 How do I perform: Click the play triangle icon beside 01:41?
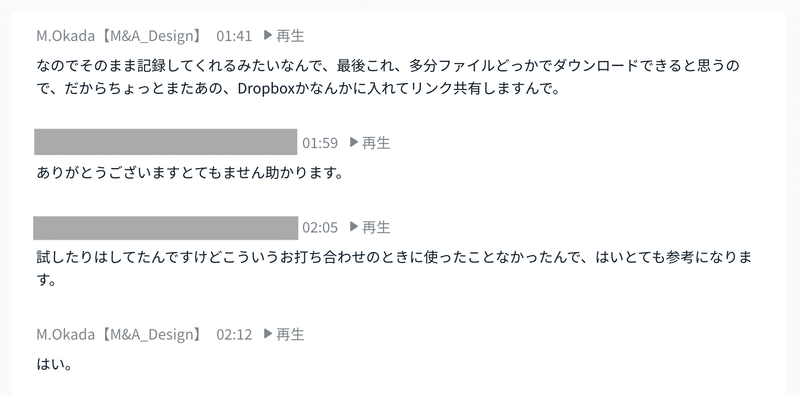268,35
